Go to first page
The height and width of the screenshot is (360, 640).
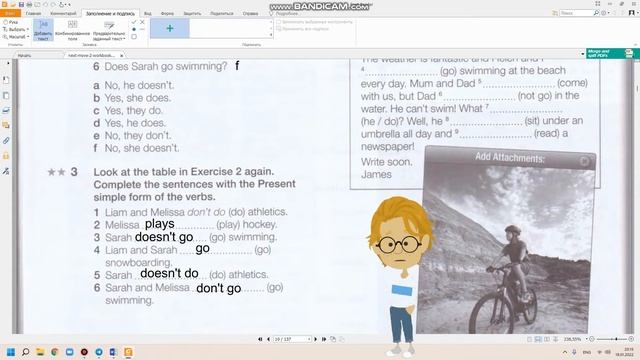[x=260, y=339]
